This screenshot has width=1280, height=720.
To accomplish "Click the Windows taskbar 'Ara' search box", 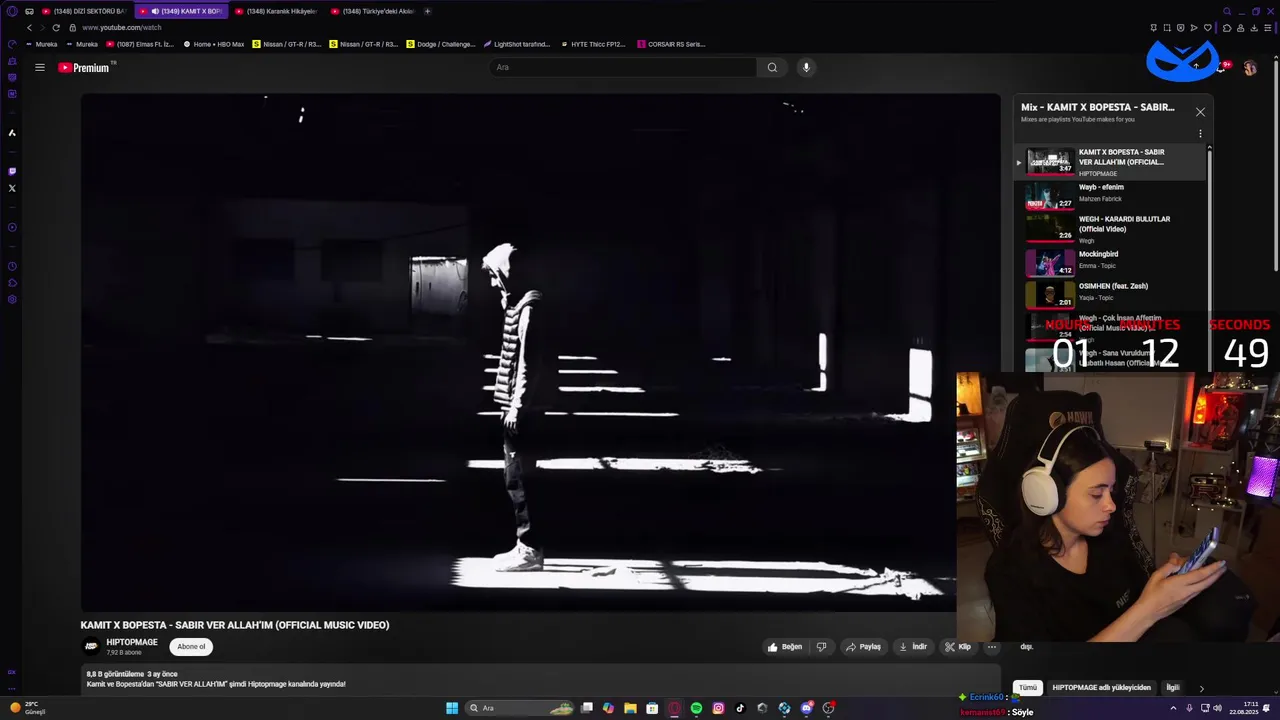I will tap(520, 708).
